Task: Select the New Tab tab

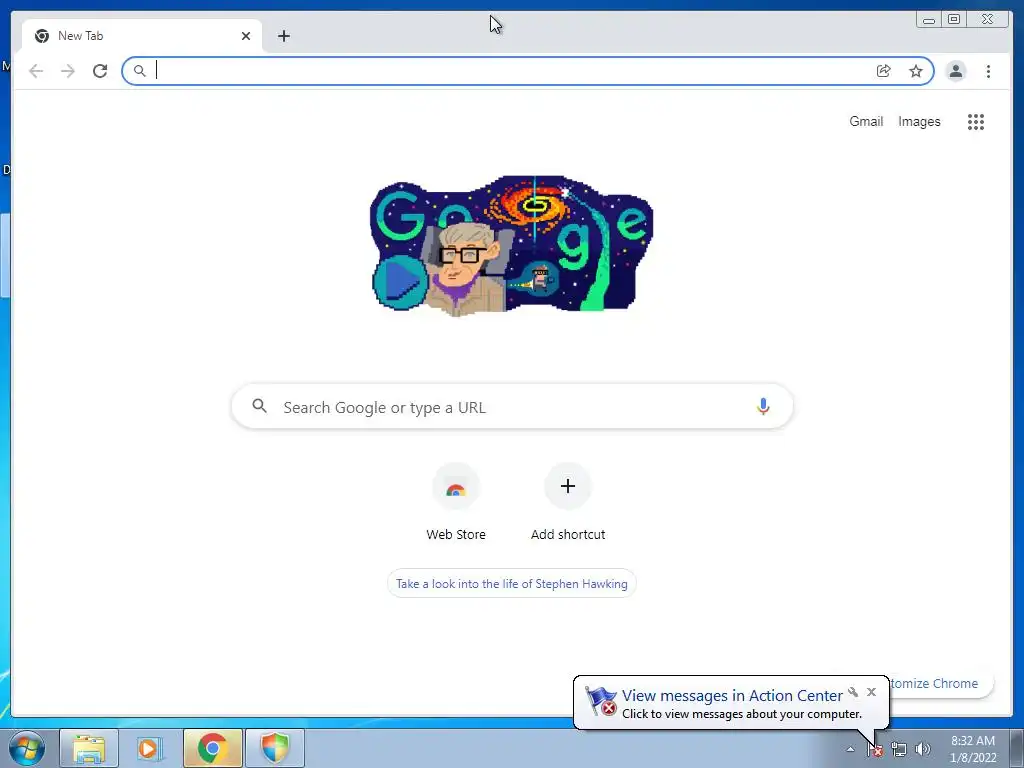Action: 142,36
